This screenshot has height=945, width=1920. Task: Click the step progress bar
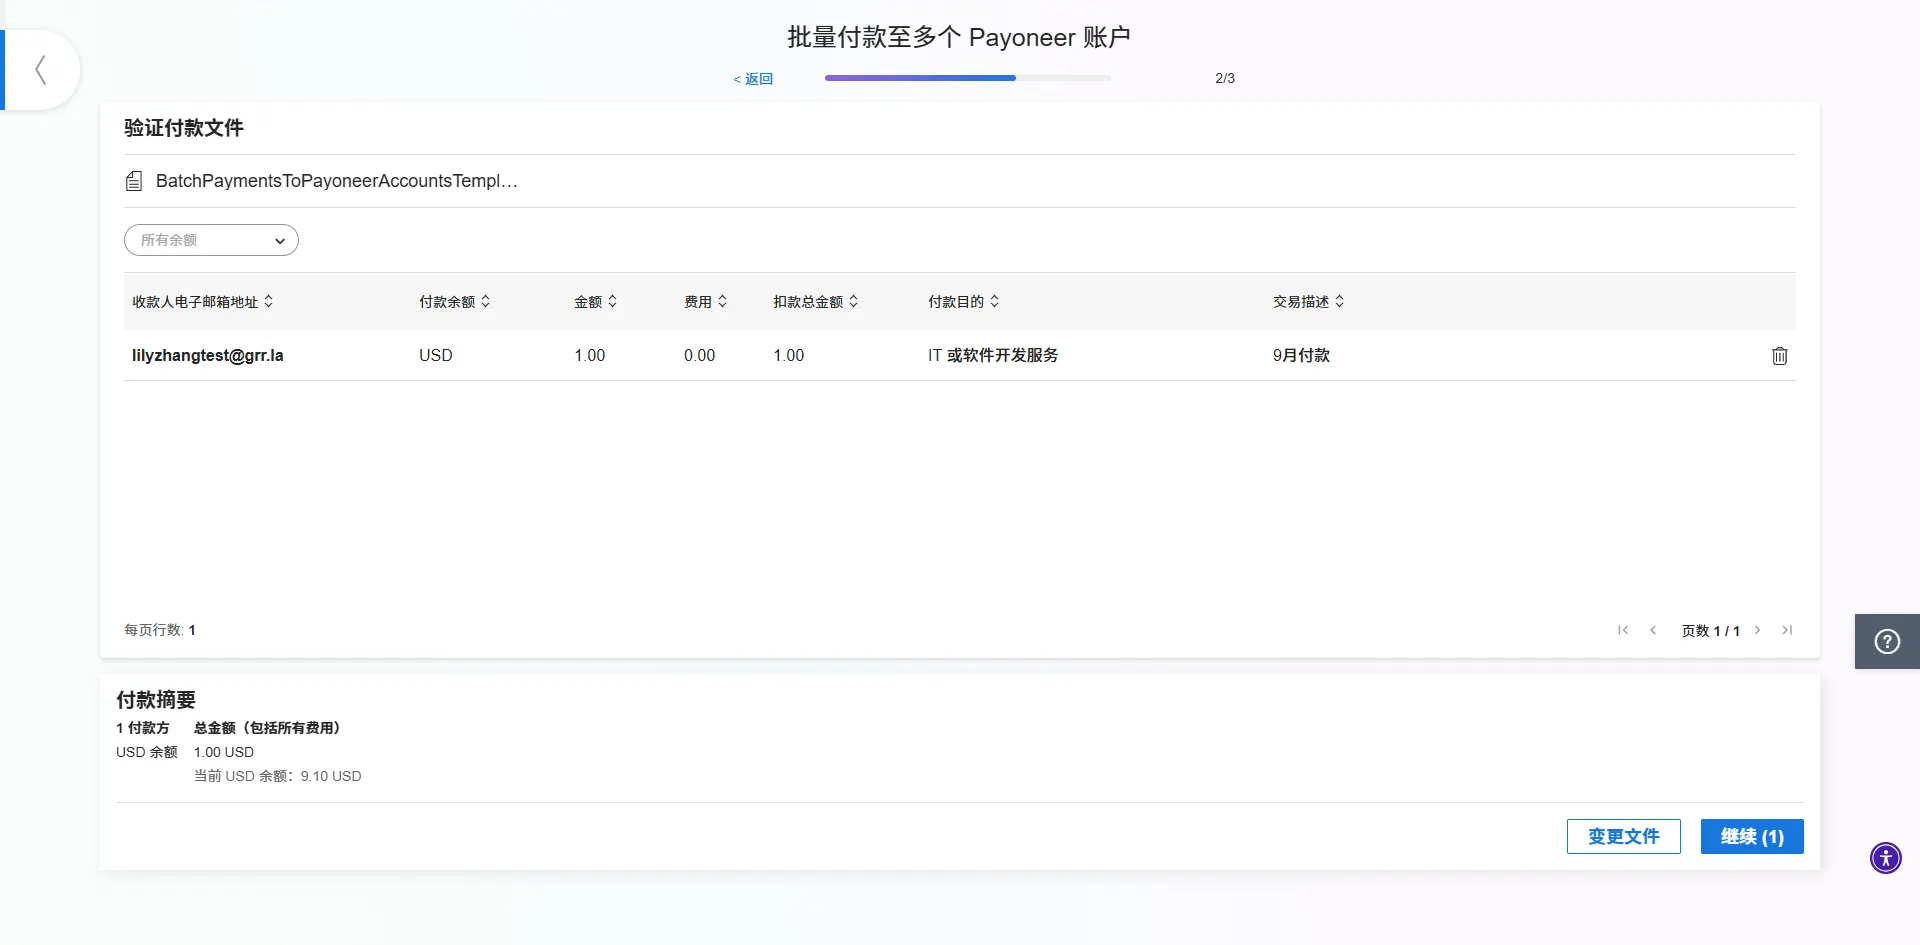point(968,78)
